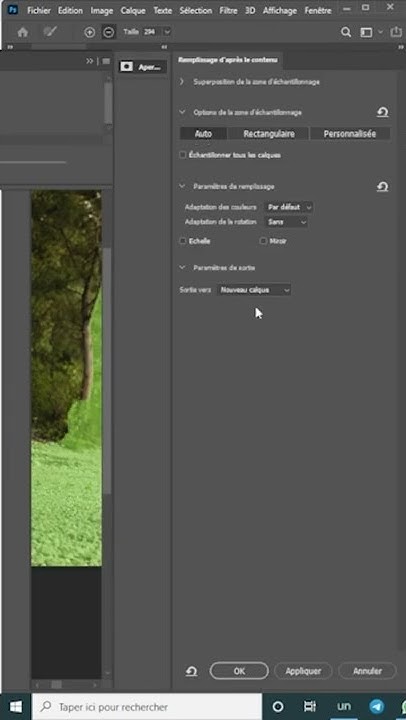Click the zoom slider in left panel

[33, 162]
